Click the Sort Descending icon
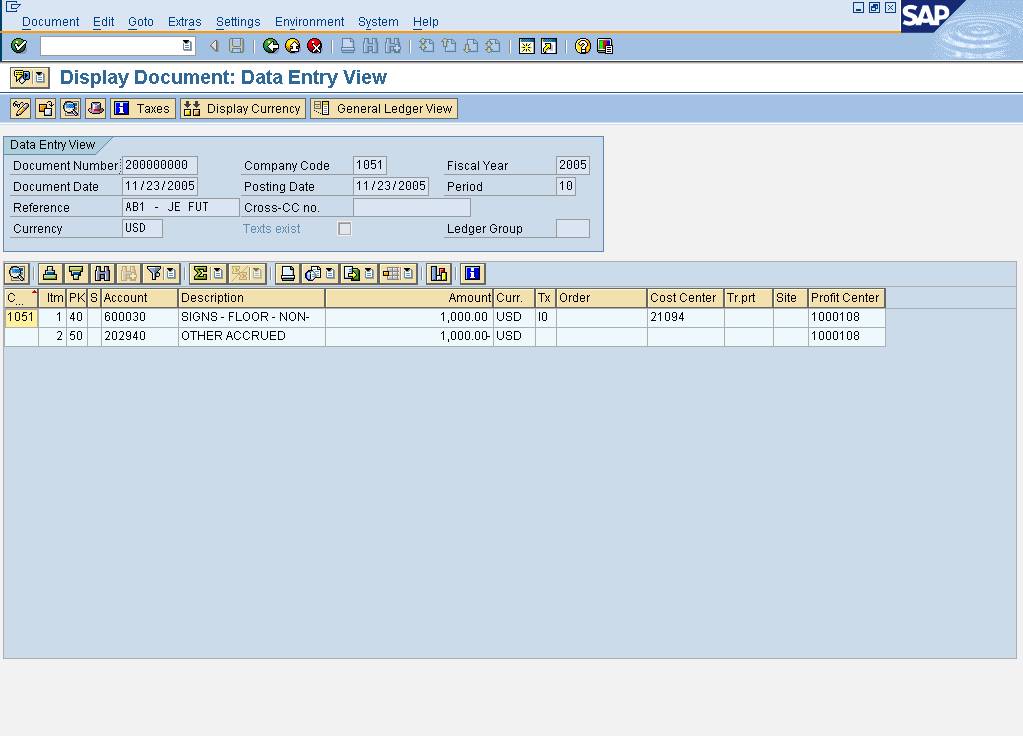 coord(76,273)
